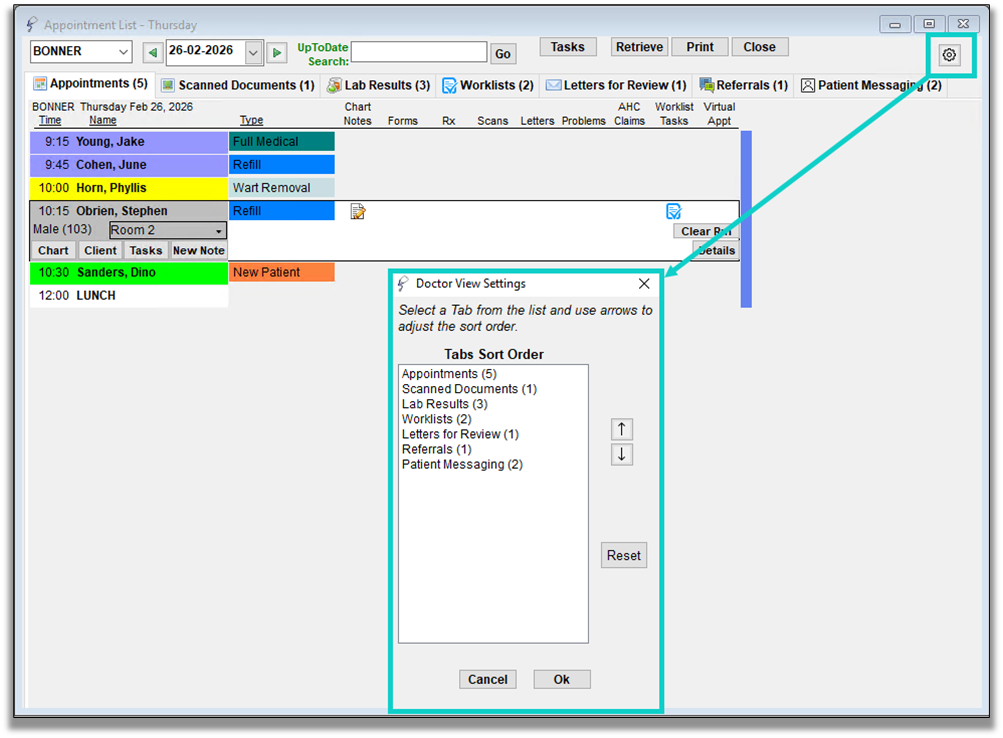1003x738 pixels.
Task: Confirm settings with the Ok button
Action: pyautogui.click(x=561, y=679)
